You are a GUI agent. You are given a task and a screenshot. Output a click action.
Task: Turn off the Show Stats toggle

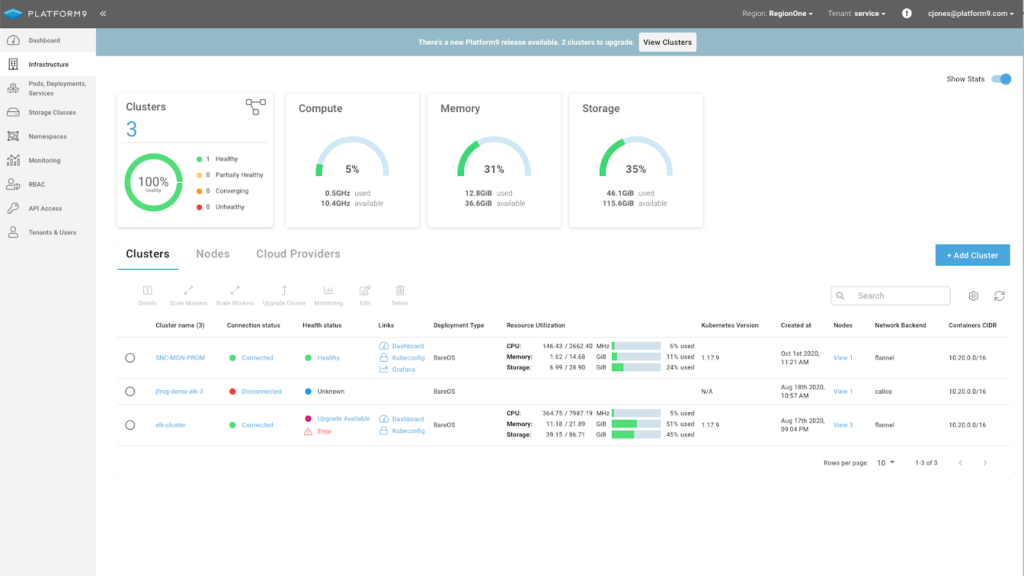click(1000, 79)
